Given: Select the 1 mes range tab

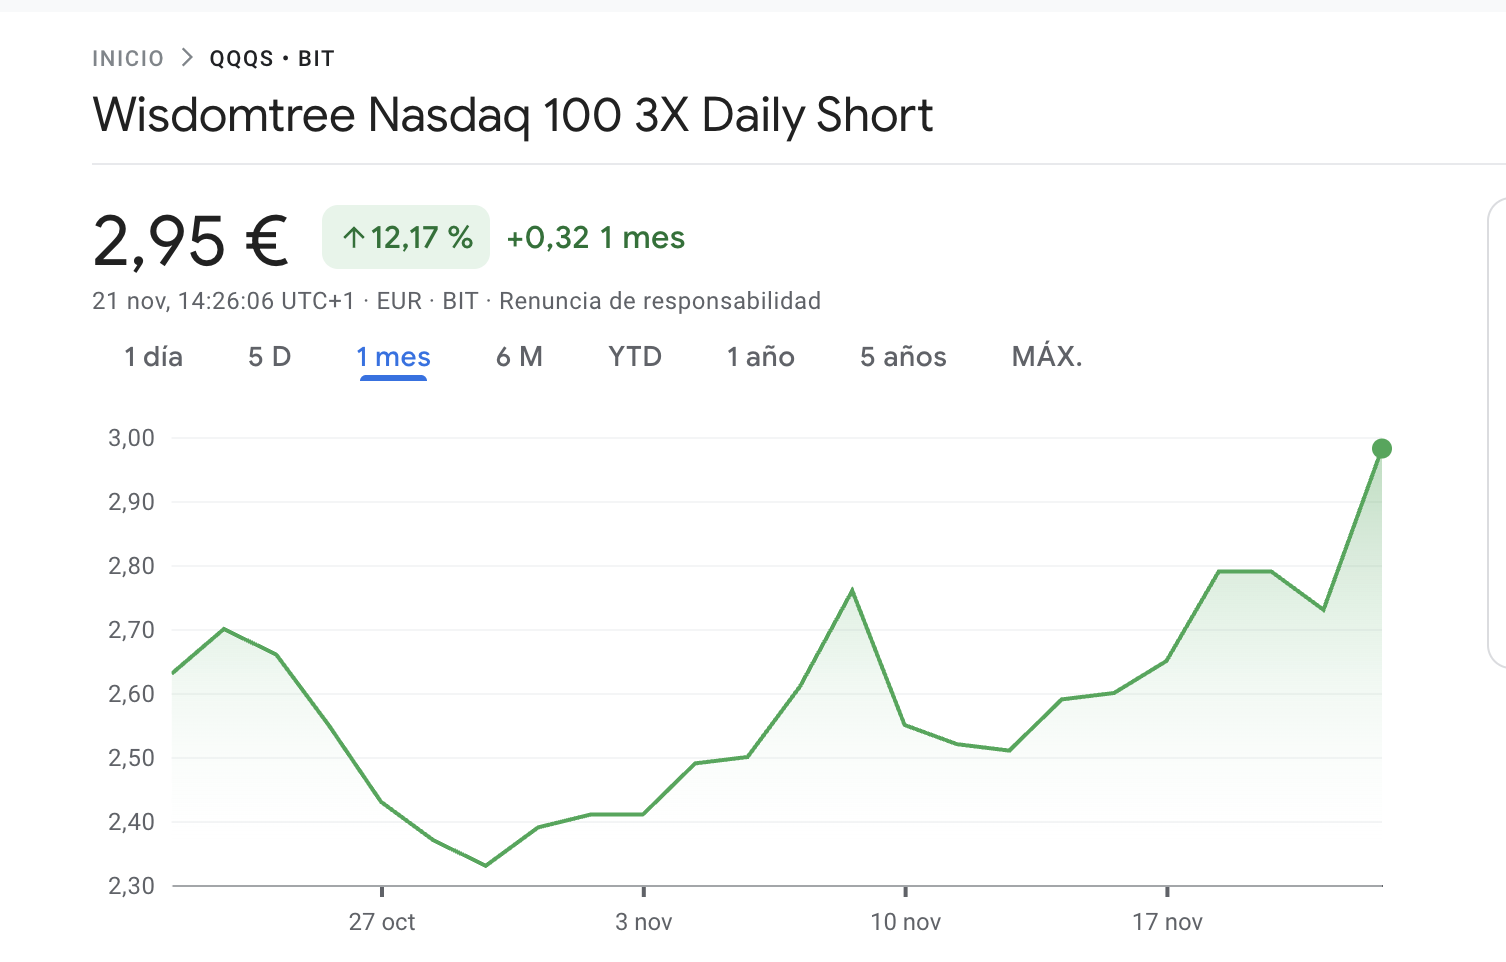Looking at the screenshot, I should (x=393, y=357).
